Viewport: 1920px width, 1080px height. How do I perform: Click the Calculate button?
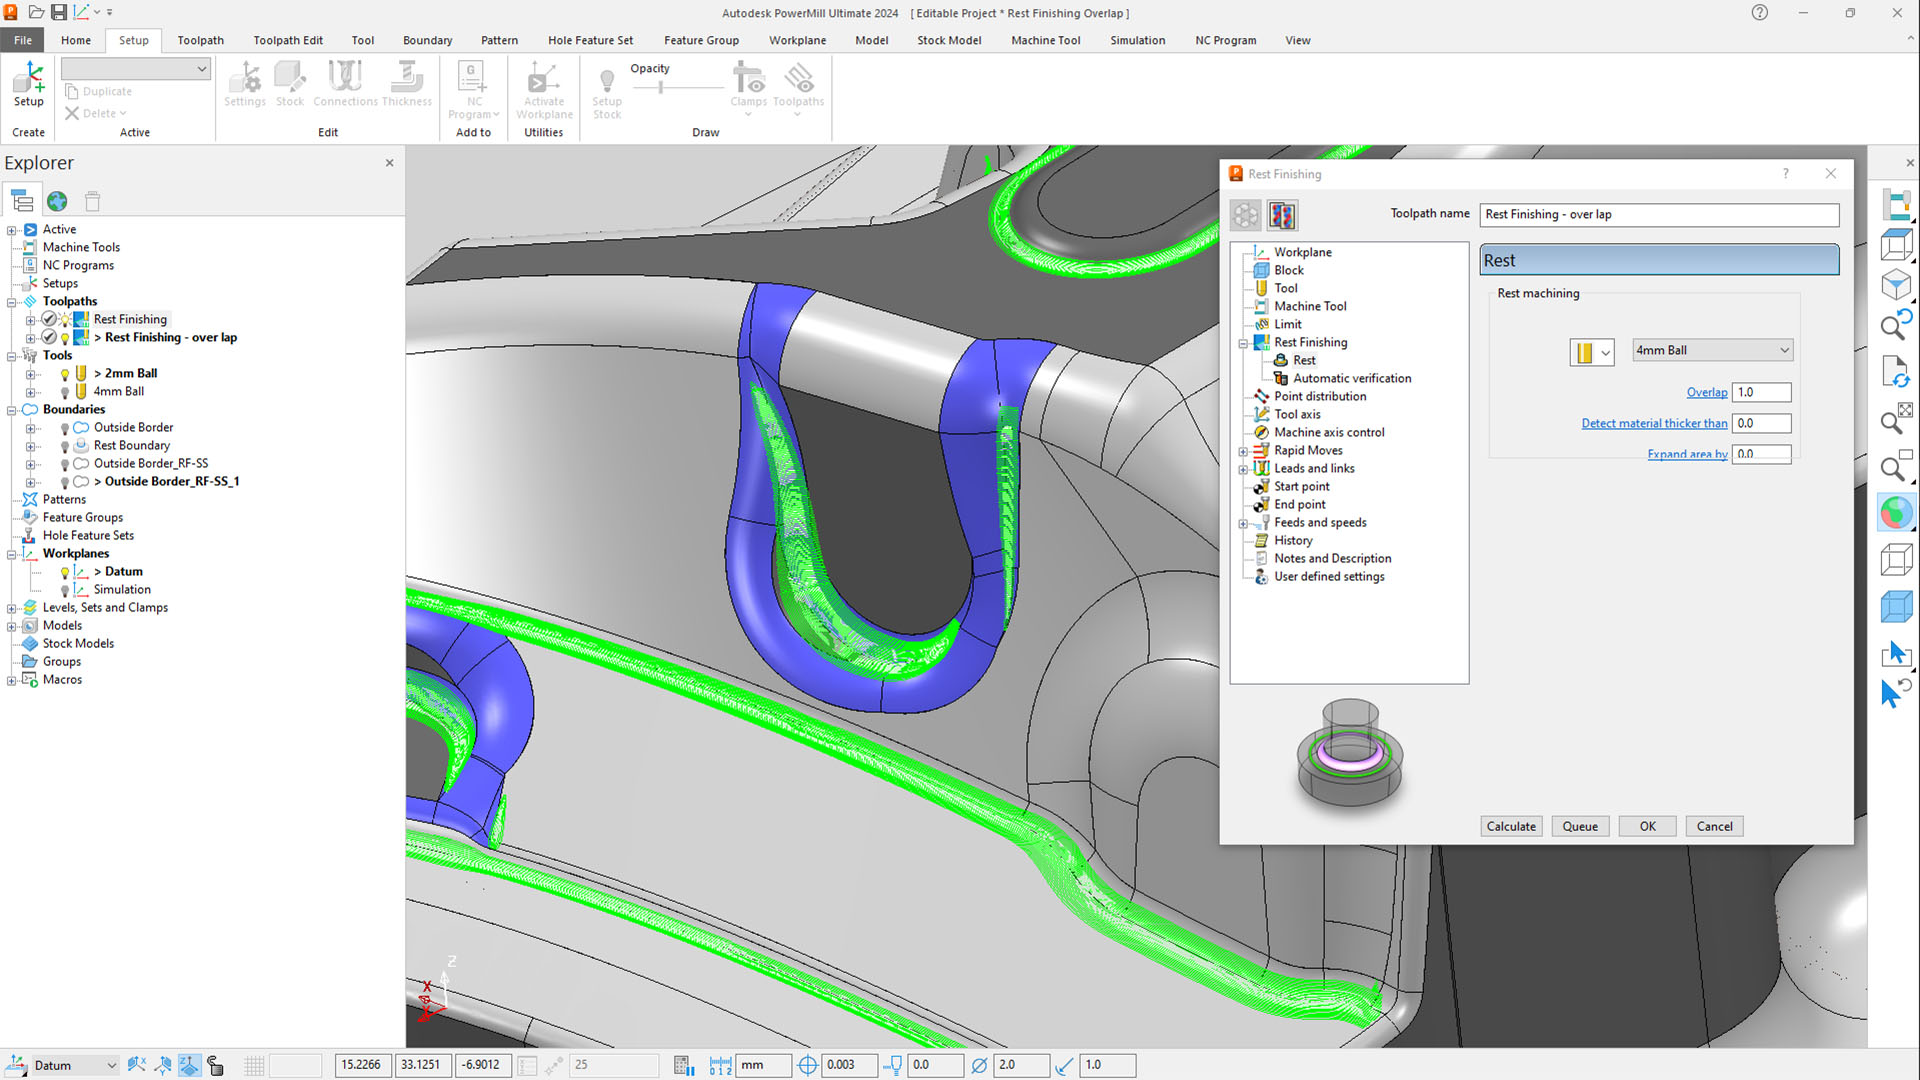(x=1510, y=826)
